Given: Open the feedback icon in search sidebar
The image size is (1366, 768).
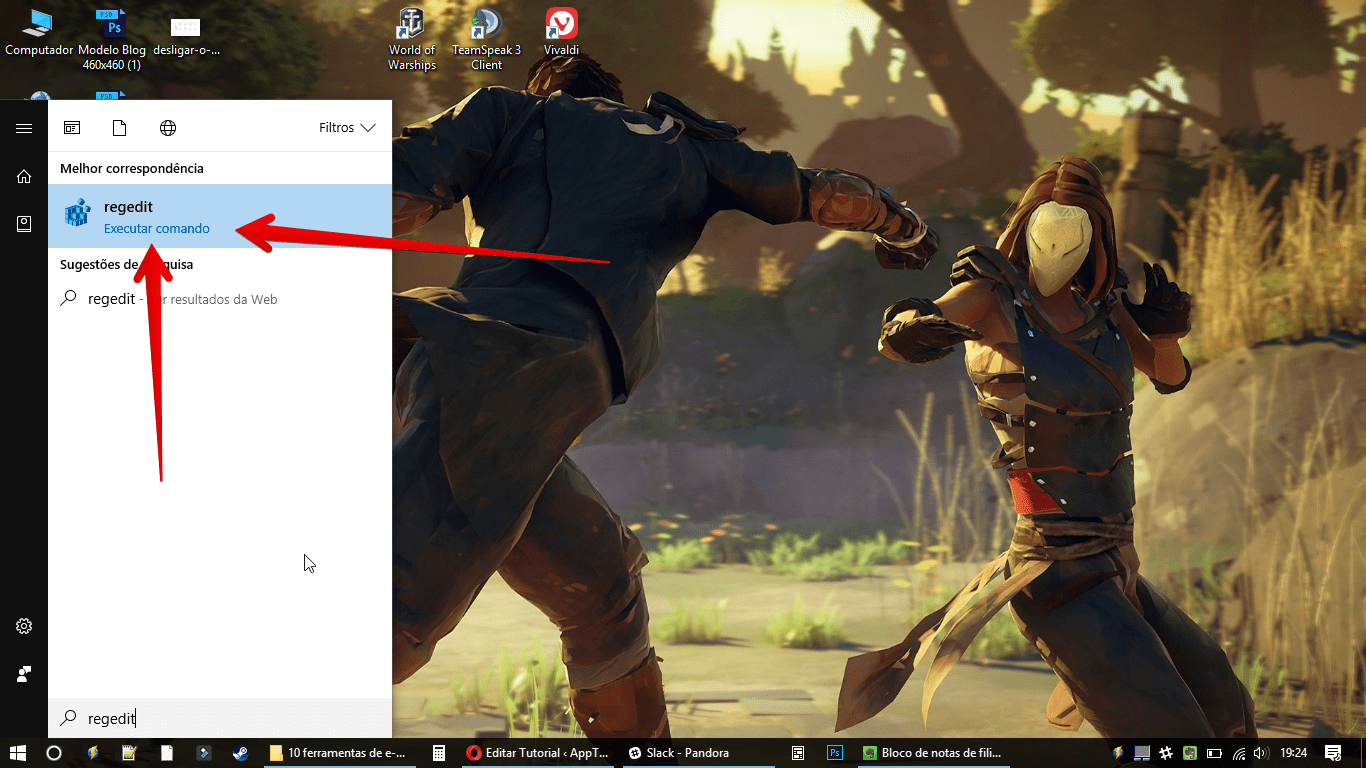Looking at the screenshot, I should click(x=24, y=674).
